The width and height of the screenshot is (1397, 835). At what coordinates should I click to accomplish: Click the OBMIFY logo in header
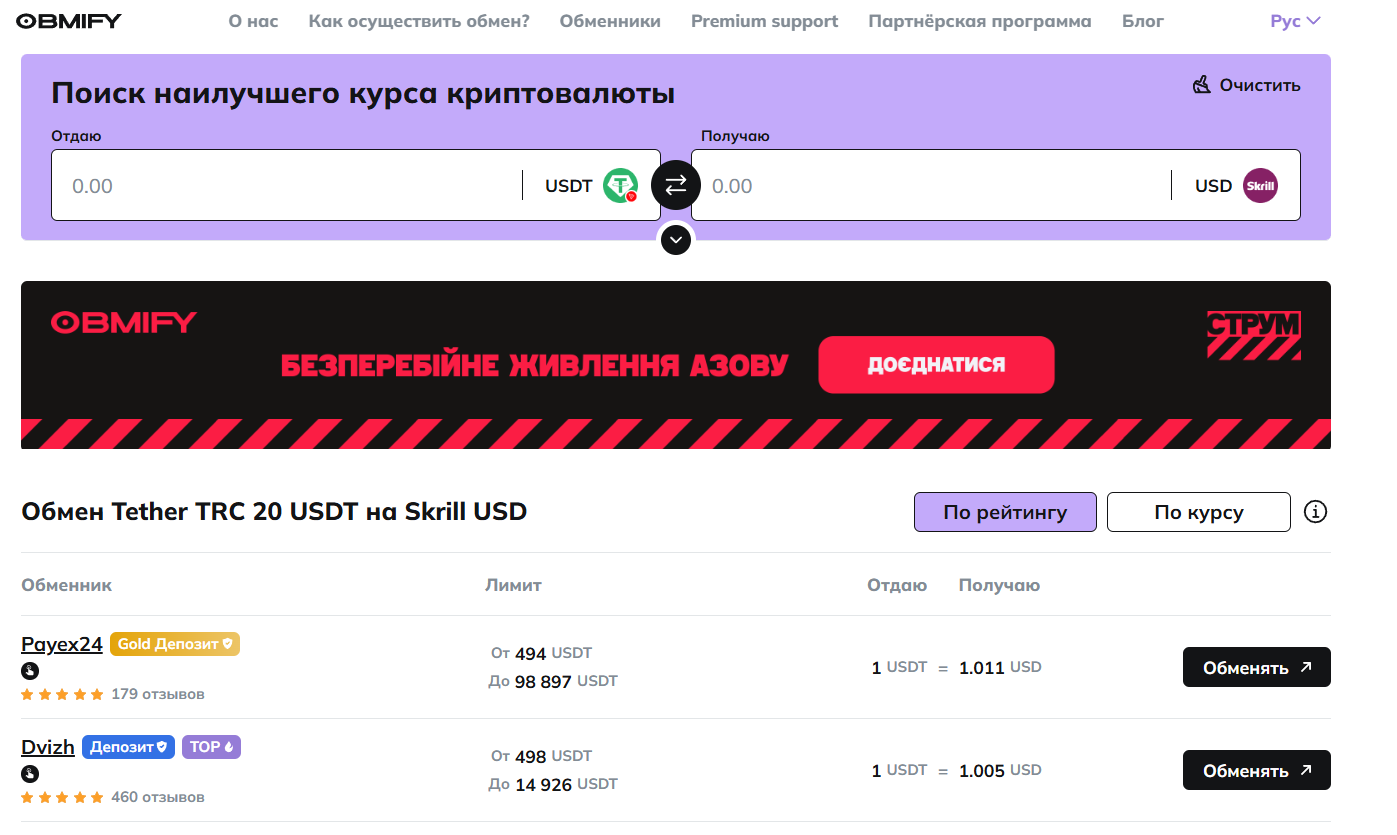tap(69, 21)
